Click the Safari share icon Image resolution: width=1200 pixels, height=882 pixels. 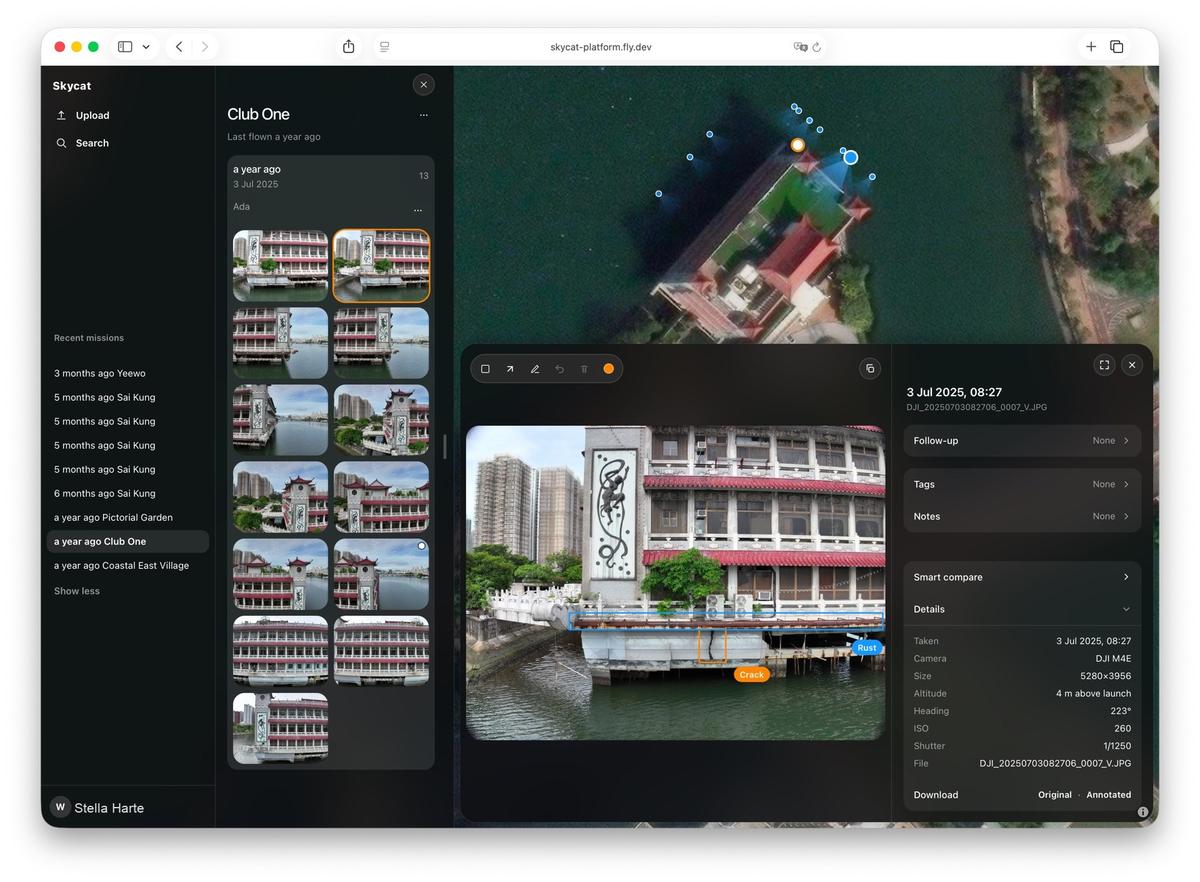coord(348,47)
